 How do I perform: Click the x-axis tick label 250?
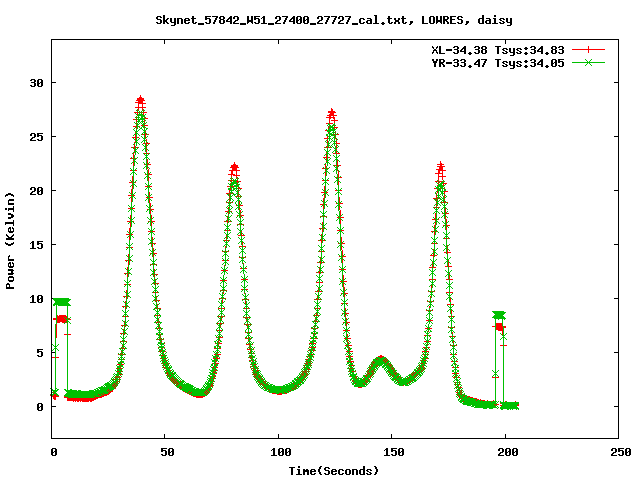tap(621, 452)
